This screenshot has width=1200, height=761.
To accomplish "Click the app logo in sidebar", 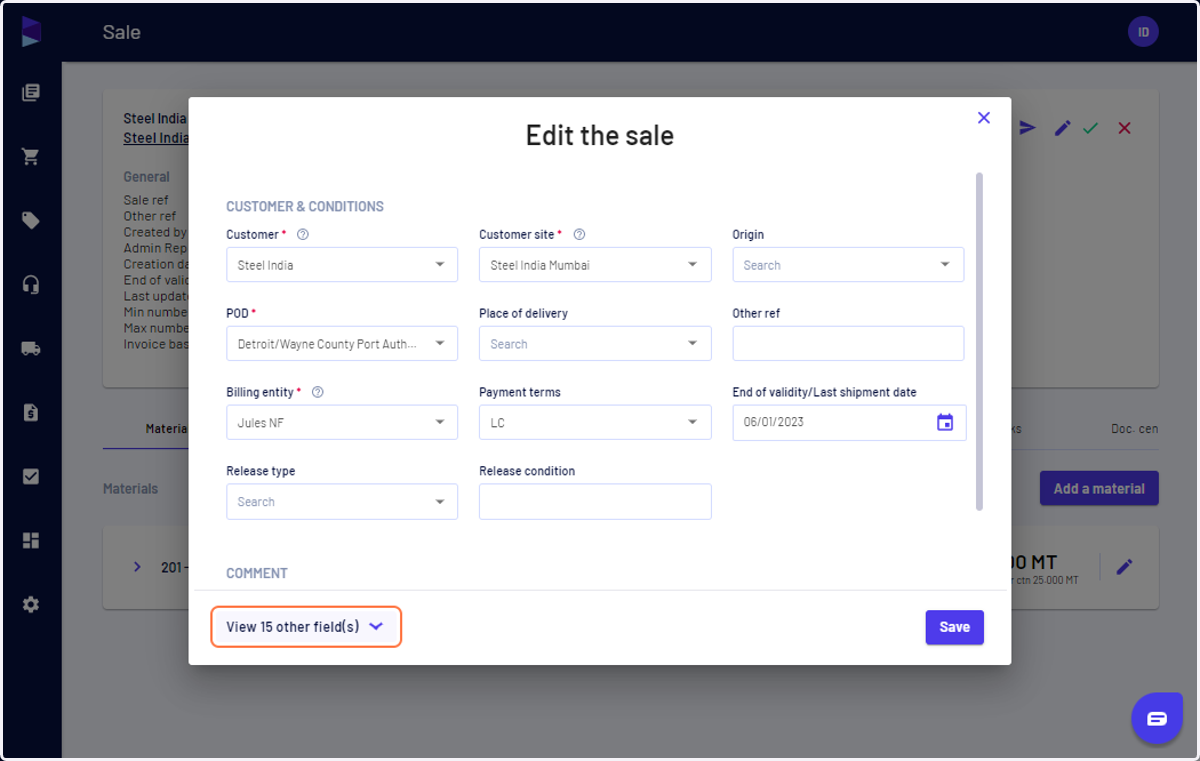I will [x=31, y=32].
